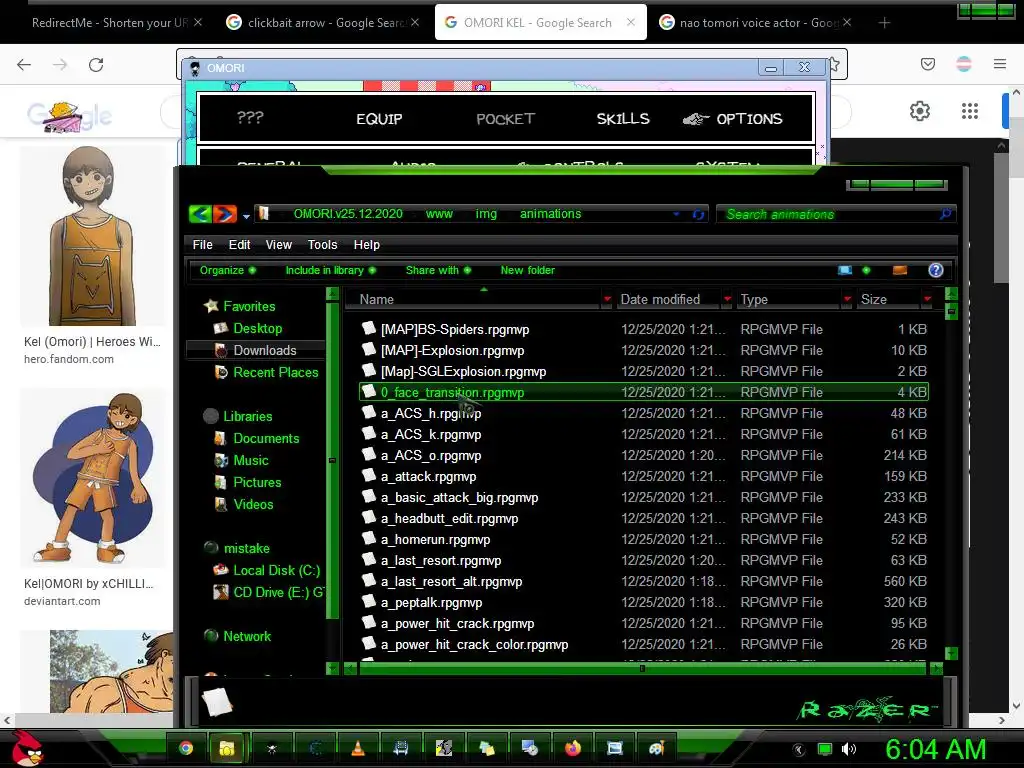Open the Edit menu in Explorer
The height and width of the screenshot is (768, 1024).
239,245
